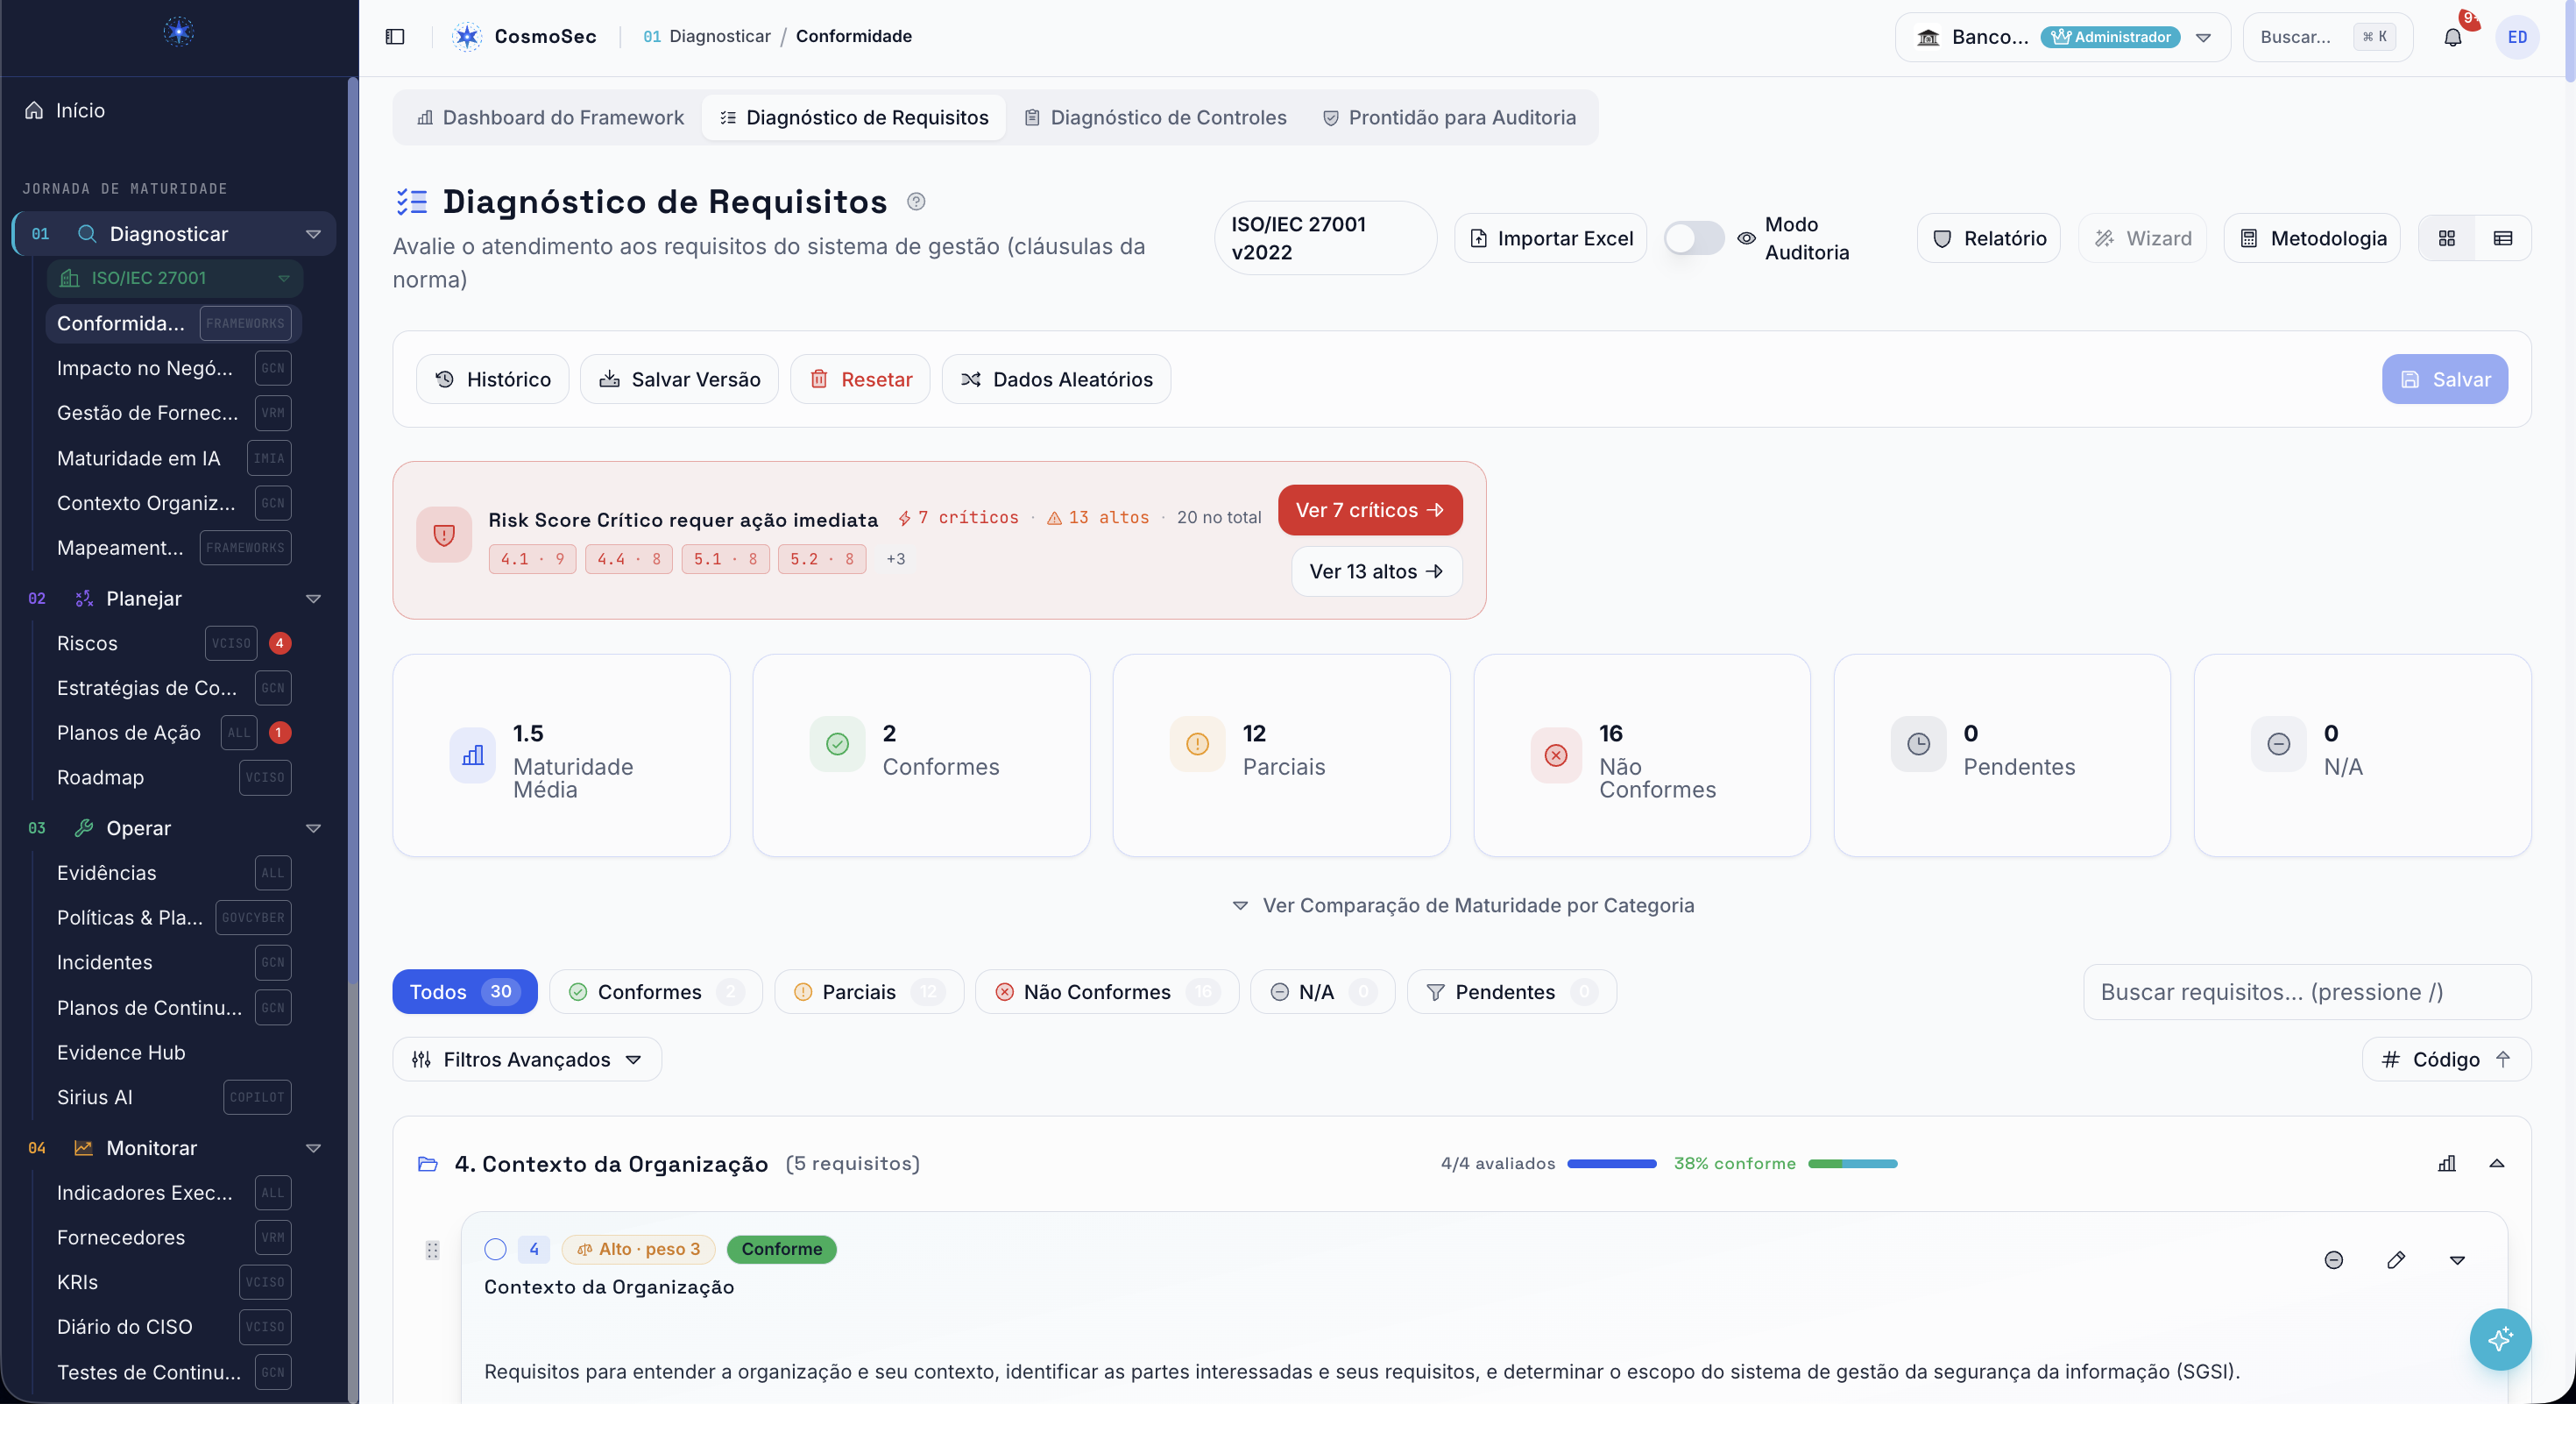Click the CosmoSec logo in header
This screenshot has height=1432, width=2576.
(467, 37)
